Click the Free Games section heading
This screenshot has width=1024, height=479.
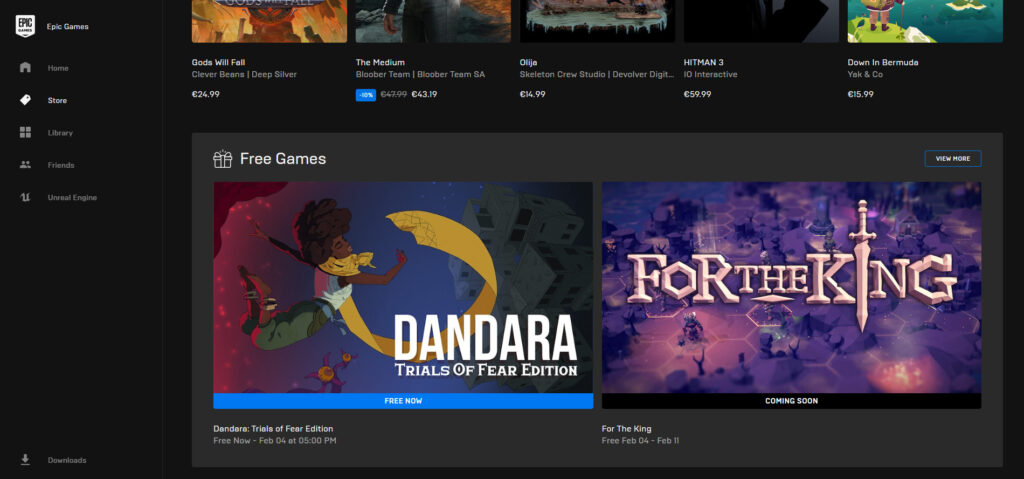tap(283, 159)
